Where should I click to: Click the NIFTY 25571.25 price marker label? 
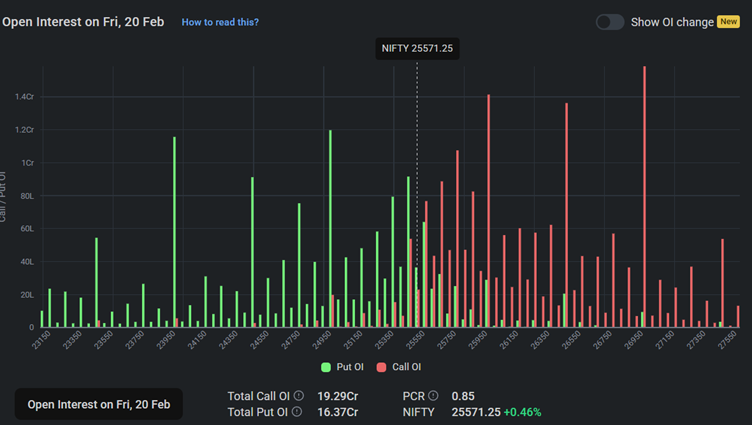pyautogui.click(x=417, y=48)
